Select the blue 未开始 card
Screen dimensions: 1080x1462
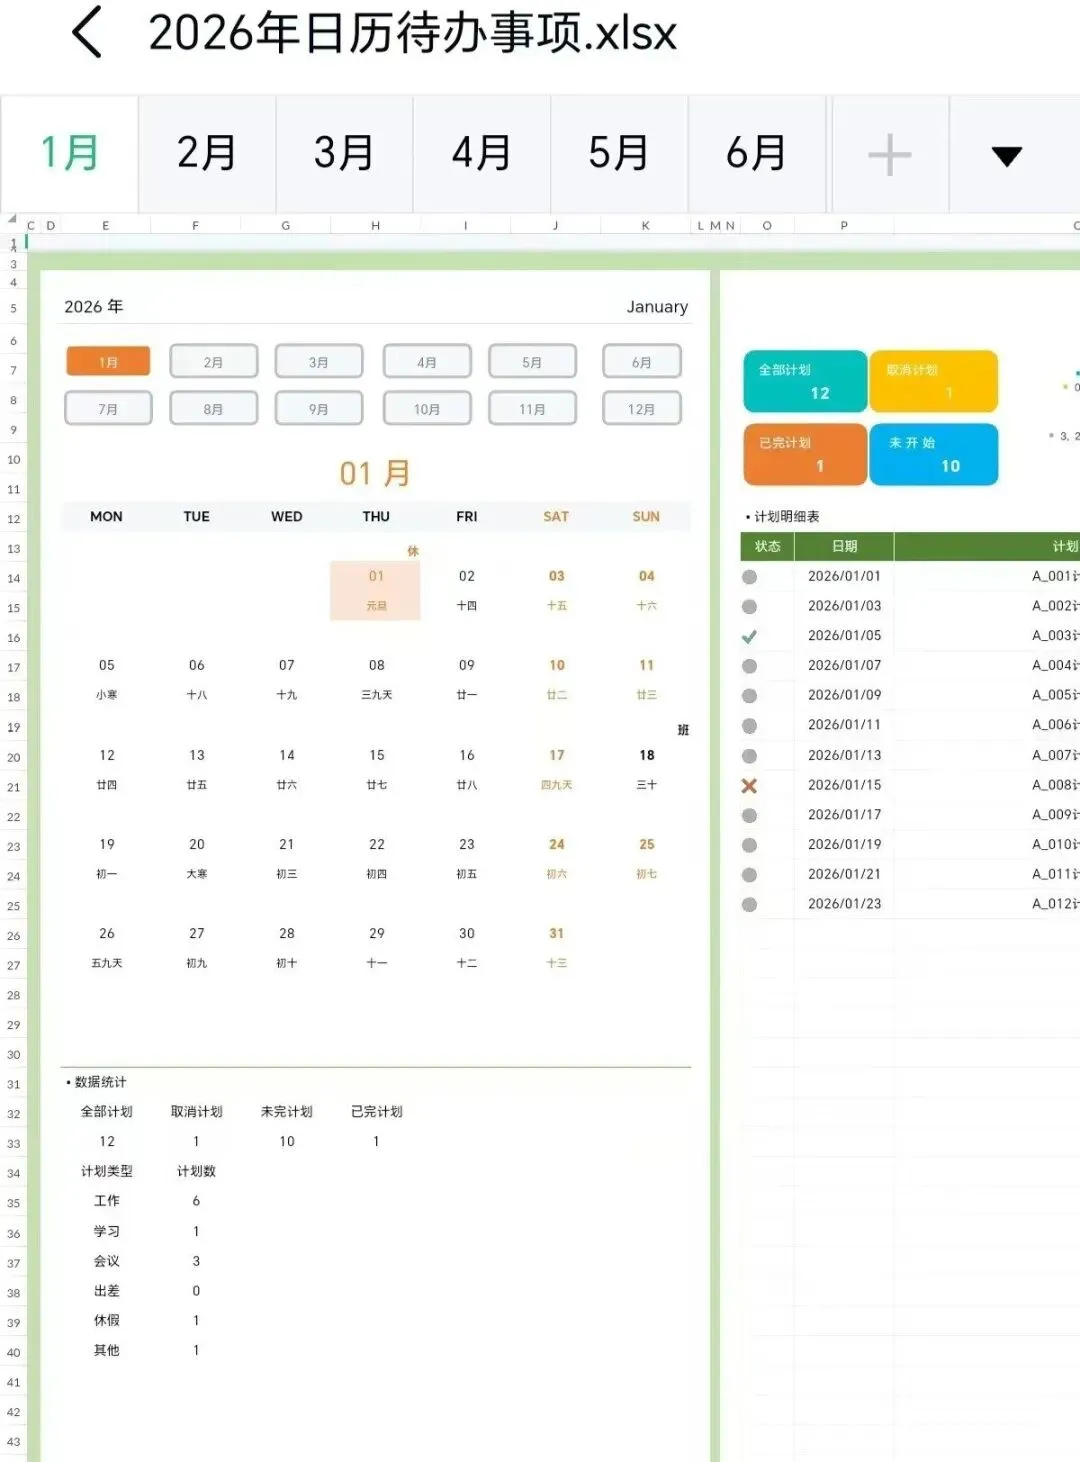coord(933,454)
